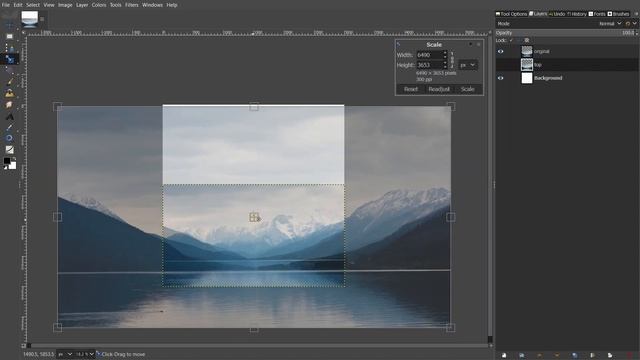Hide the original layer eye icon
Screen dimensions: 640x360
500,51
